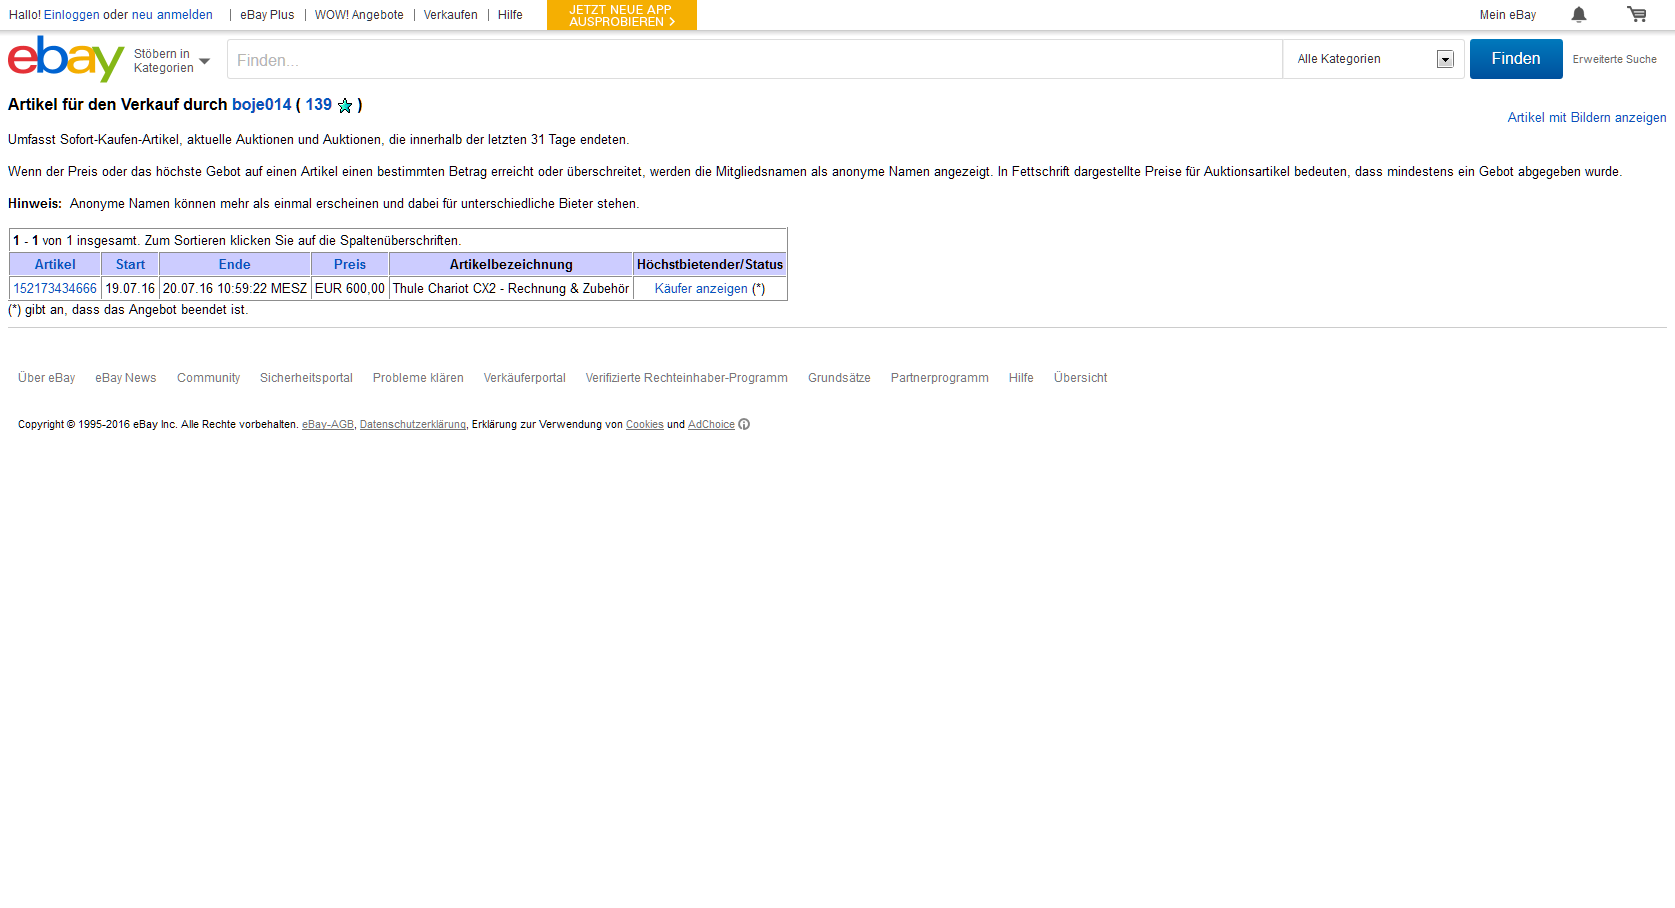This screenshot has width=1675, height=908.
Task: Click the Jetzt neue App ausprobieren banner
Action: point(621,15)
